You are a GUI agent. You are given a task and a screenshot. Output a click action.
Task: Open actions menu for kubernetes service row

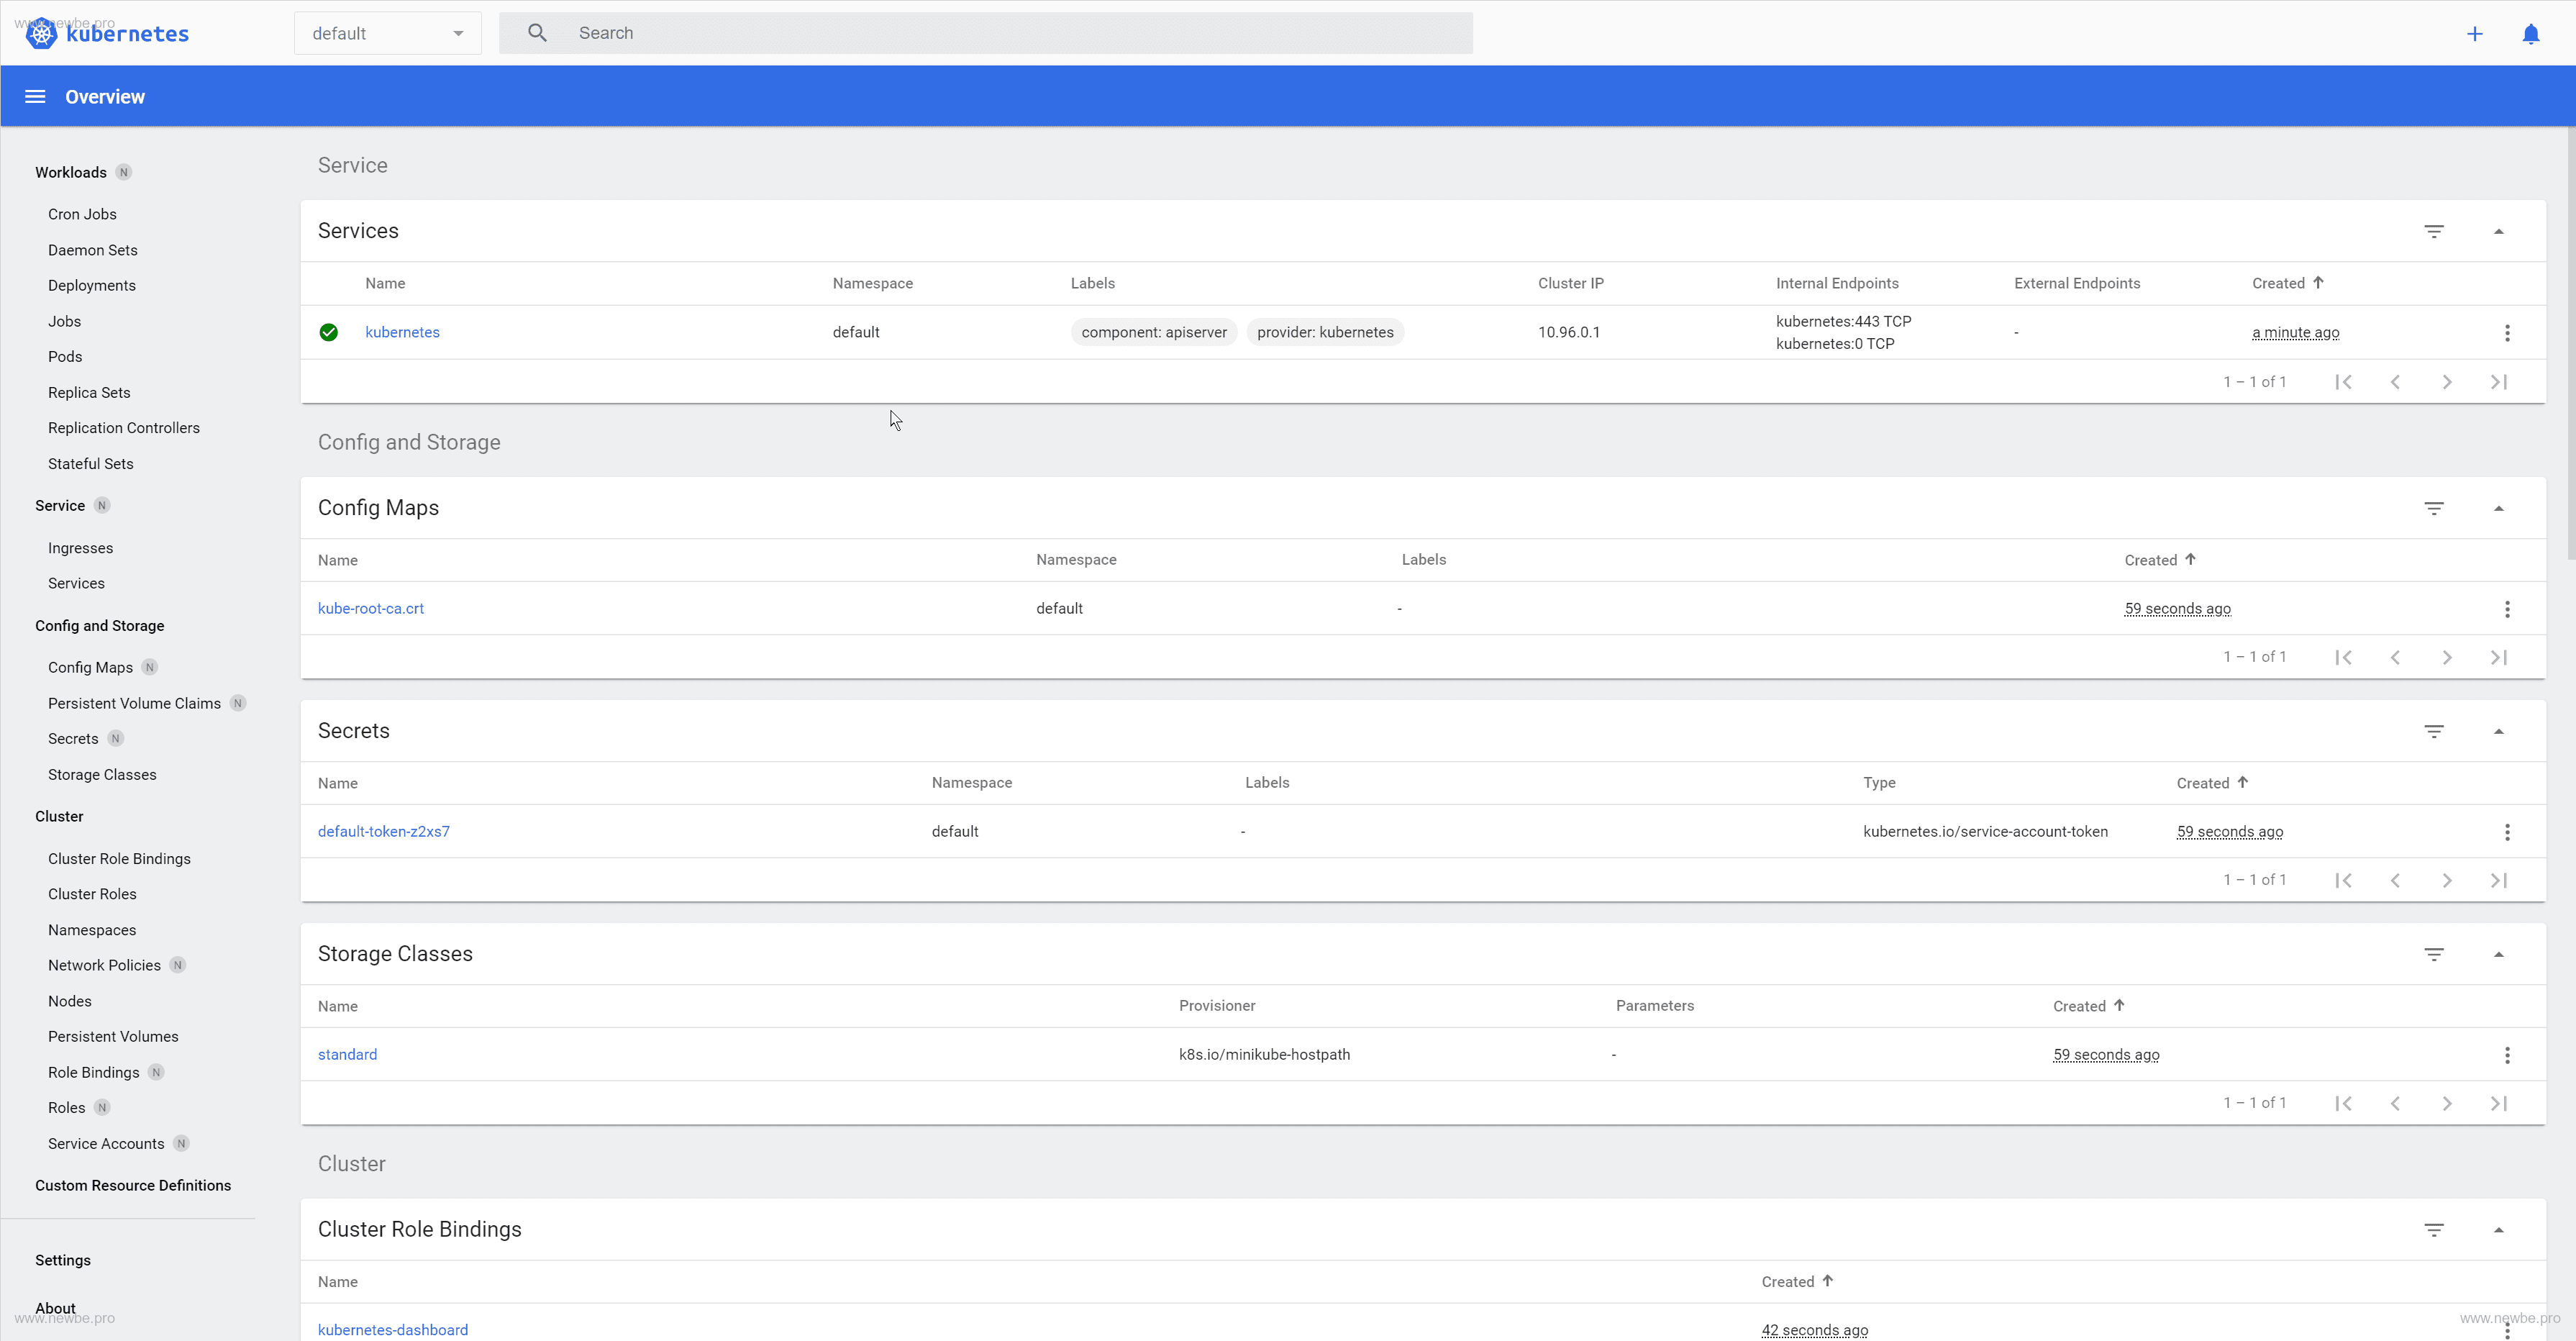(x=2506, y=333)
